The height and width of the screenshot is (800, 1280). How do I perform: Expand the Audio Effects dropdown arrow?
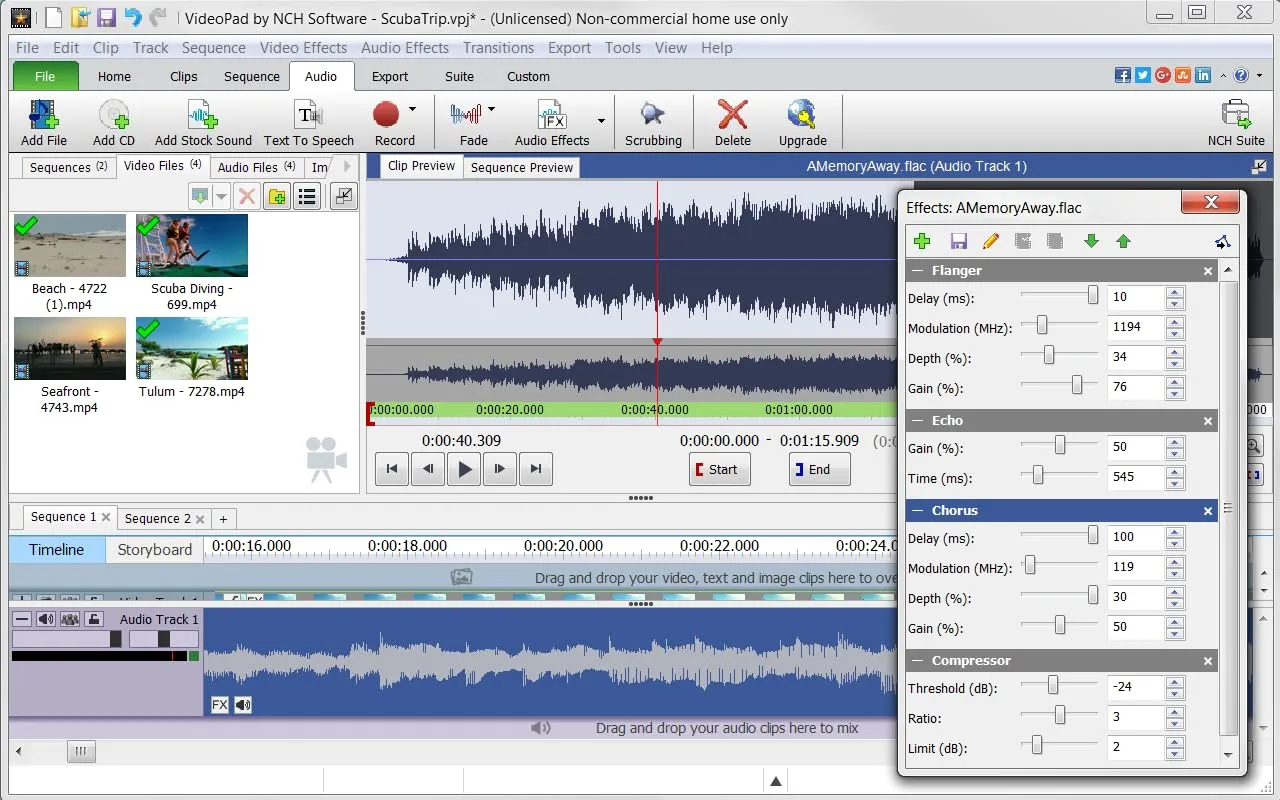coord(601,120)
